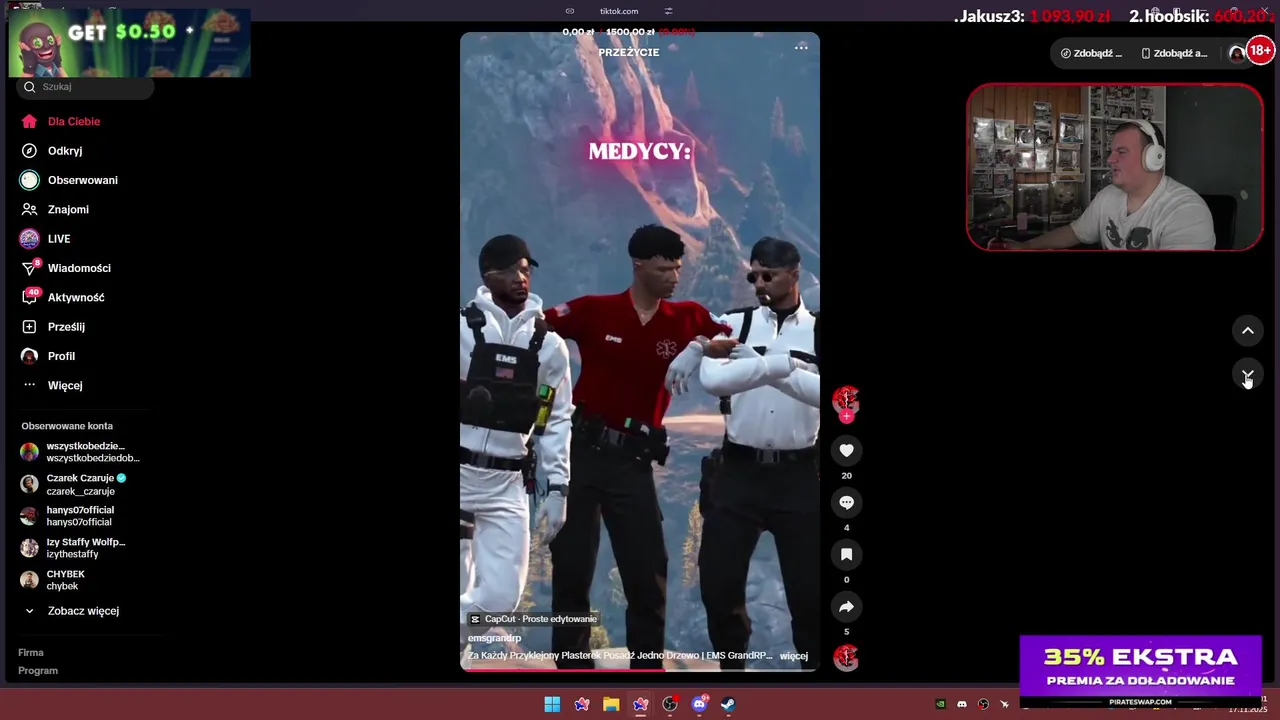Expand the Firma footer section
1280x720 pixels.
(31, 652)
